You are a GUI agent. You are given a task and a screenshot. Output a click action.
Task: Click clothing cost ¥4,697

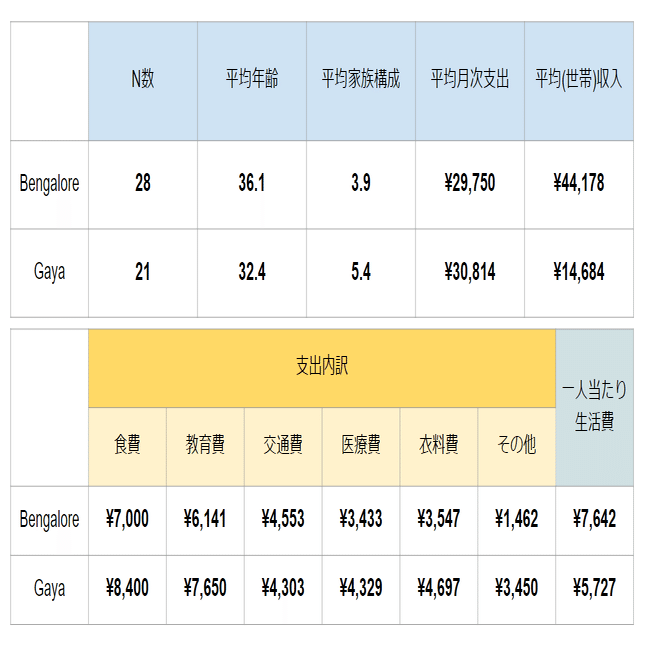coord(438,588)
